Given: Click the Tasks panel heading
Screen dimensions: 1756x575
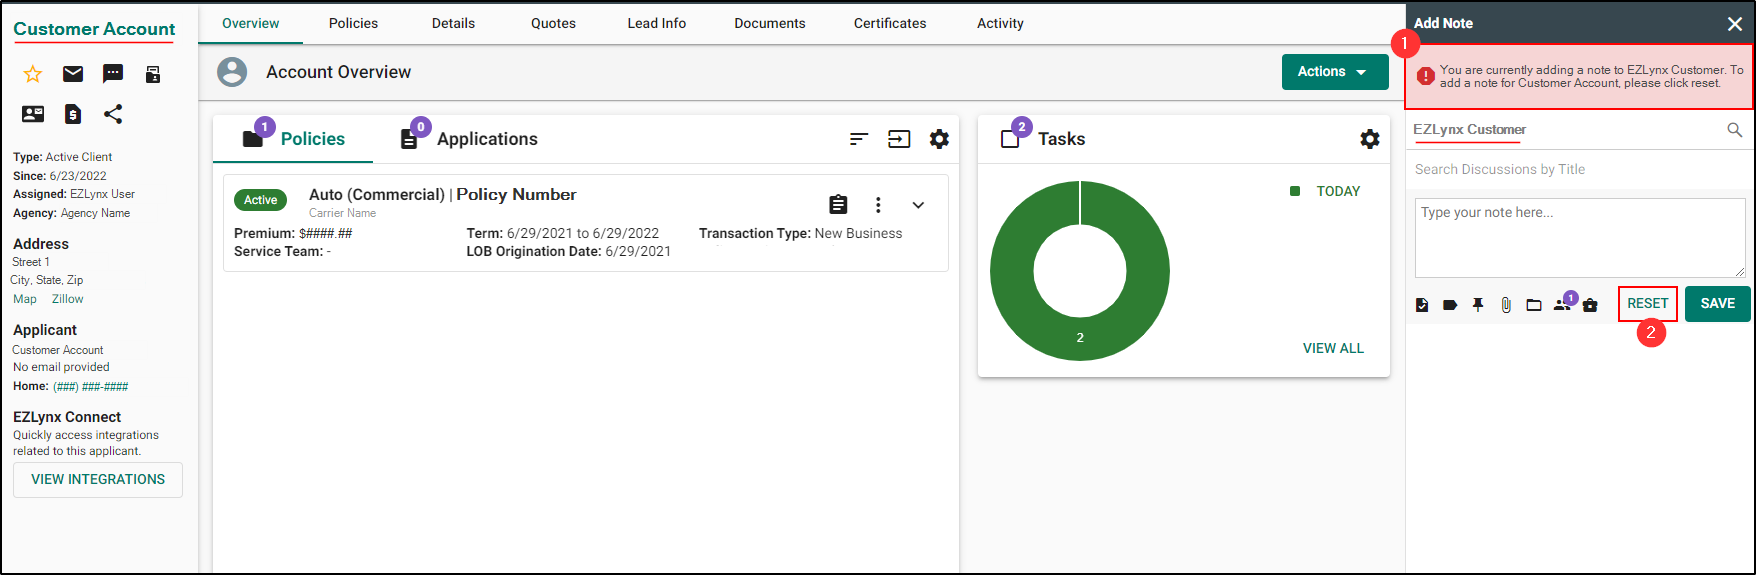Looking at the screenshot, I should 1061,139.
